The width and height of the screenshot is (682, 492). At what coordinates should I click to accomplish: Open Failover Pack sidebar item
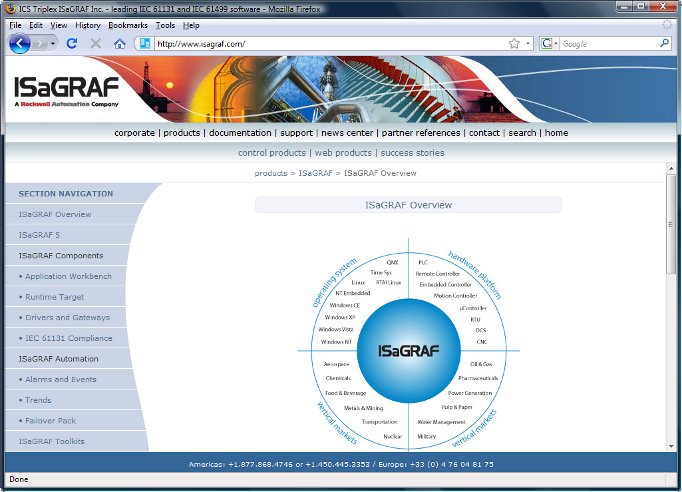50,420
